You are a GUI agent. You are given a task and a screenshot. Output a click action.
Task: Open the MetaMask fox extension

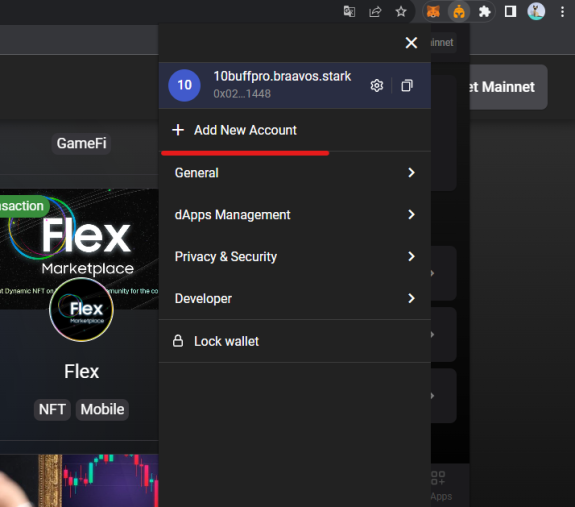(x=433, y=12)
